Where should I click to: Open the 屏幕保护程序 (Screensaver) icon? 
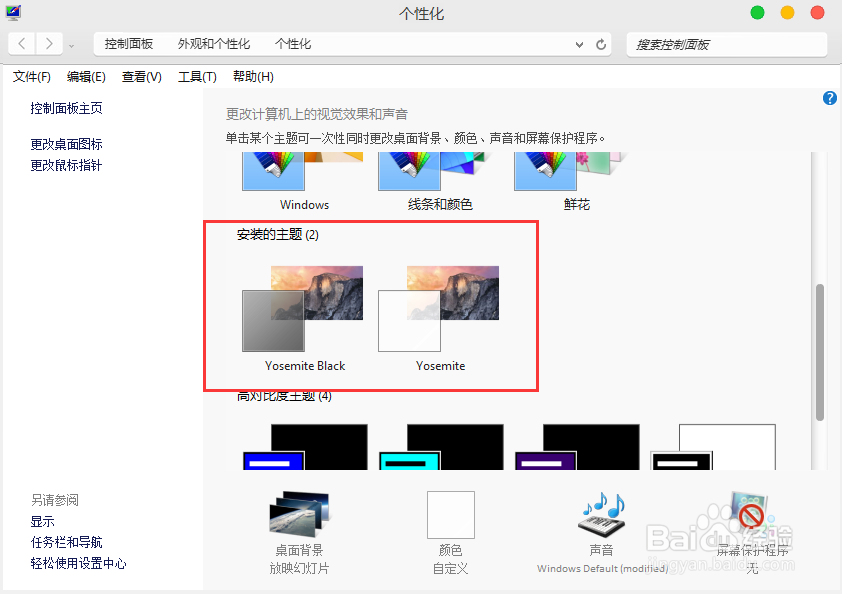(748, 515)
